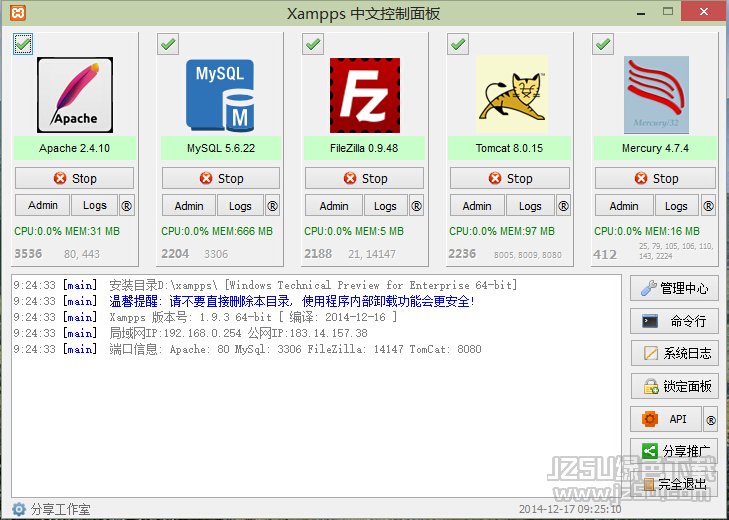The image size is (729, 520).
Task: Click MySQL CPU MEM:666 MB status
Action: (x=217, y=231)
